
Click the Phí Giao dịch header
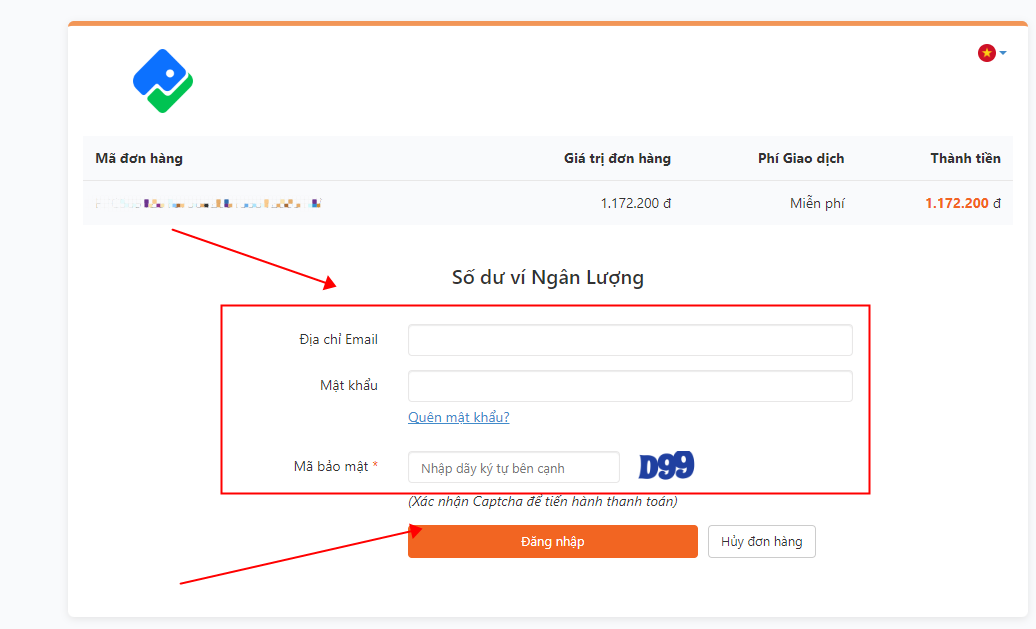coord(801,159)
